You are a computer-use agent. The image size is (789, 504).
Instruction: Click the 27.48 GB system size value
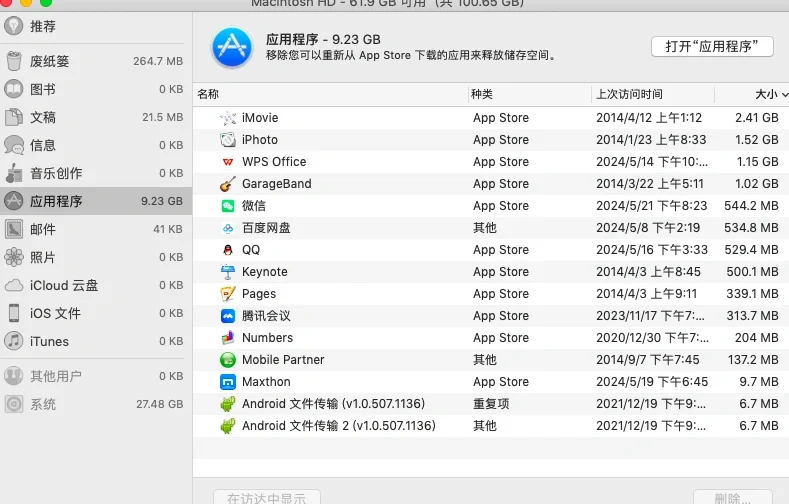[160, 404]
